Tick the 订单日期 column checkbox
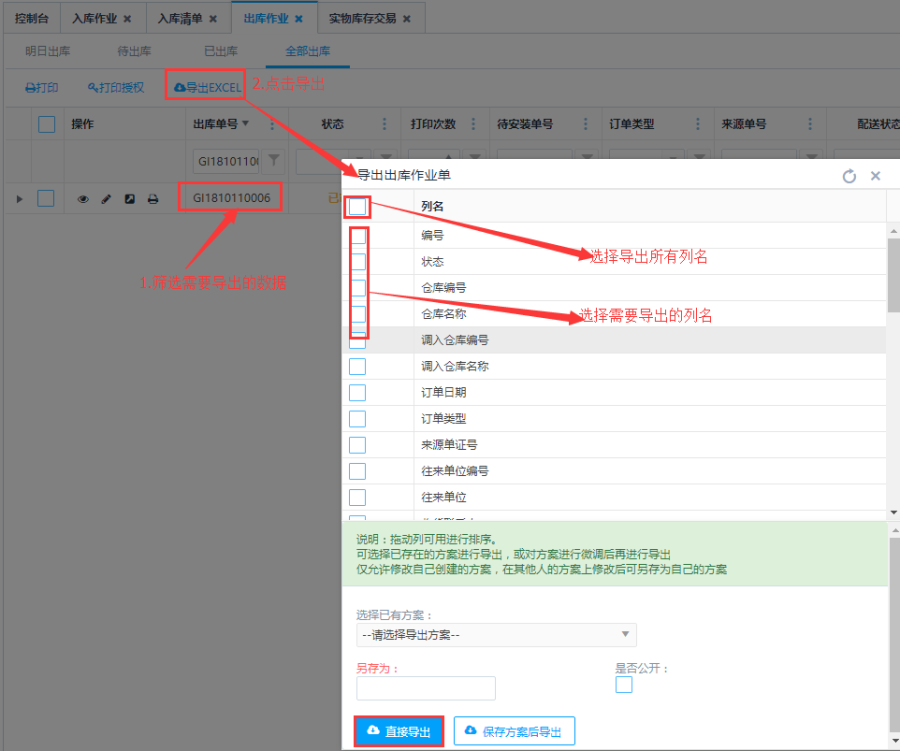900x751 pixels. [357, 393]
